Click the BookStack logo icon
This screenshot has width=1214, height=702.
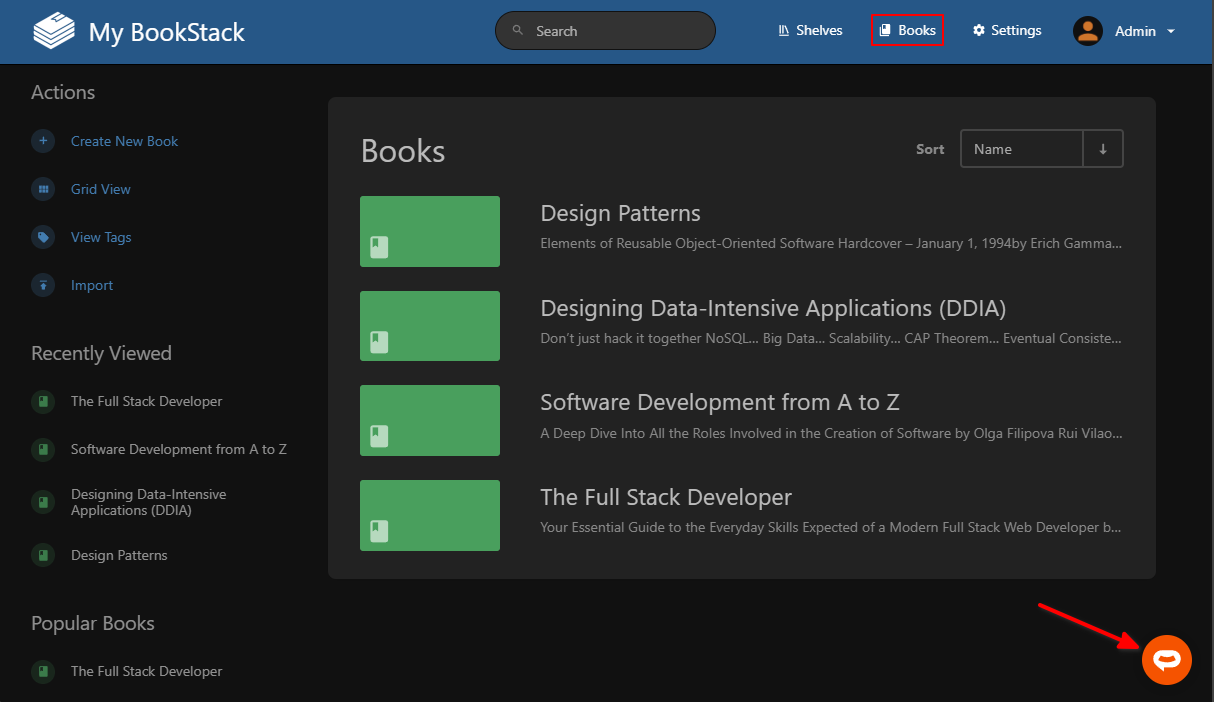coord(54,31)
